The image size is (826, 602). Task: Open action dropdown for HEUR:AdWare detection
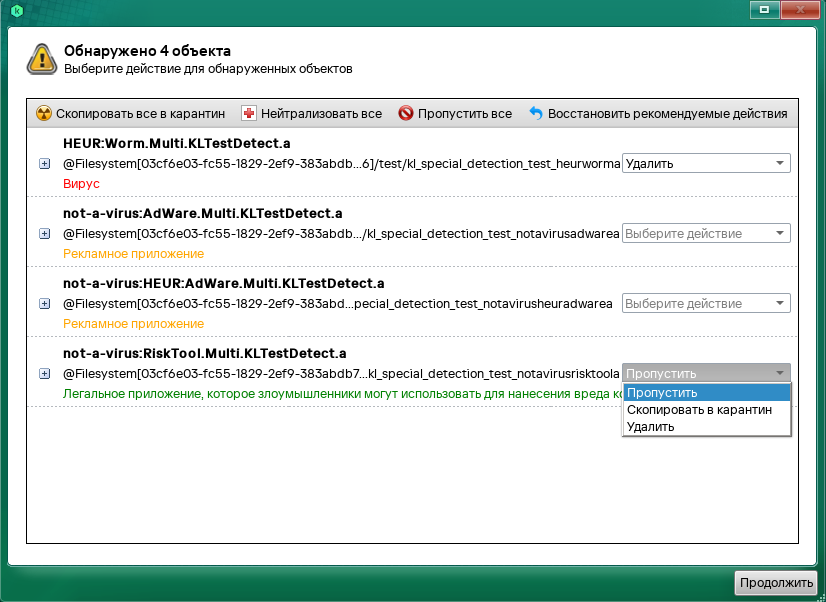706,304
